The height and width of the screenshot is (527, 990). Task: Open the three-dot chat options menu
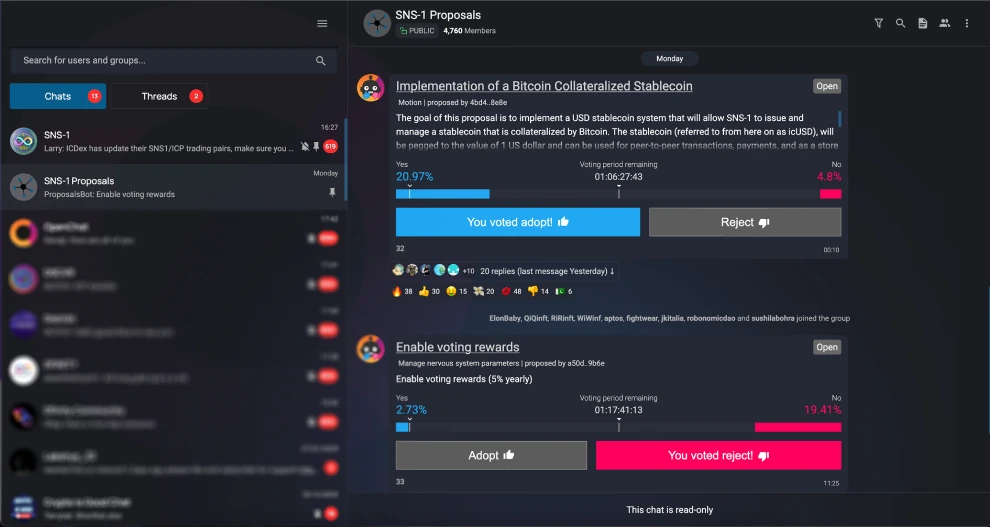(x=967, y=23)
